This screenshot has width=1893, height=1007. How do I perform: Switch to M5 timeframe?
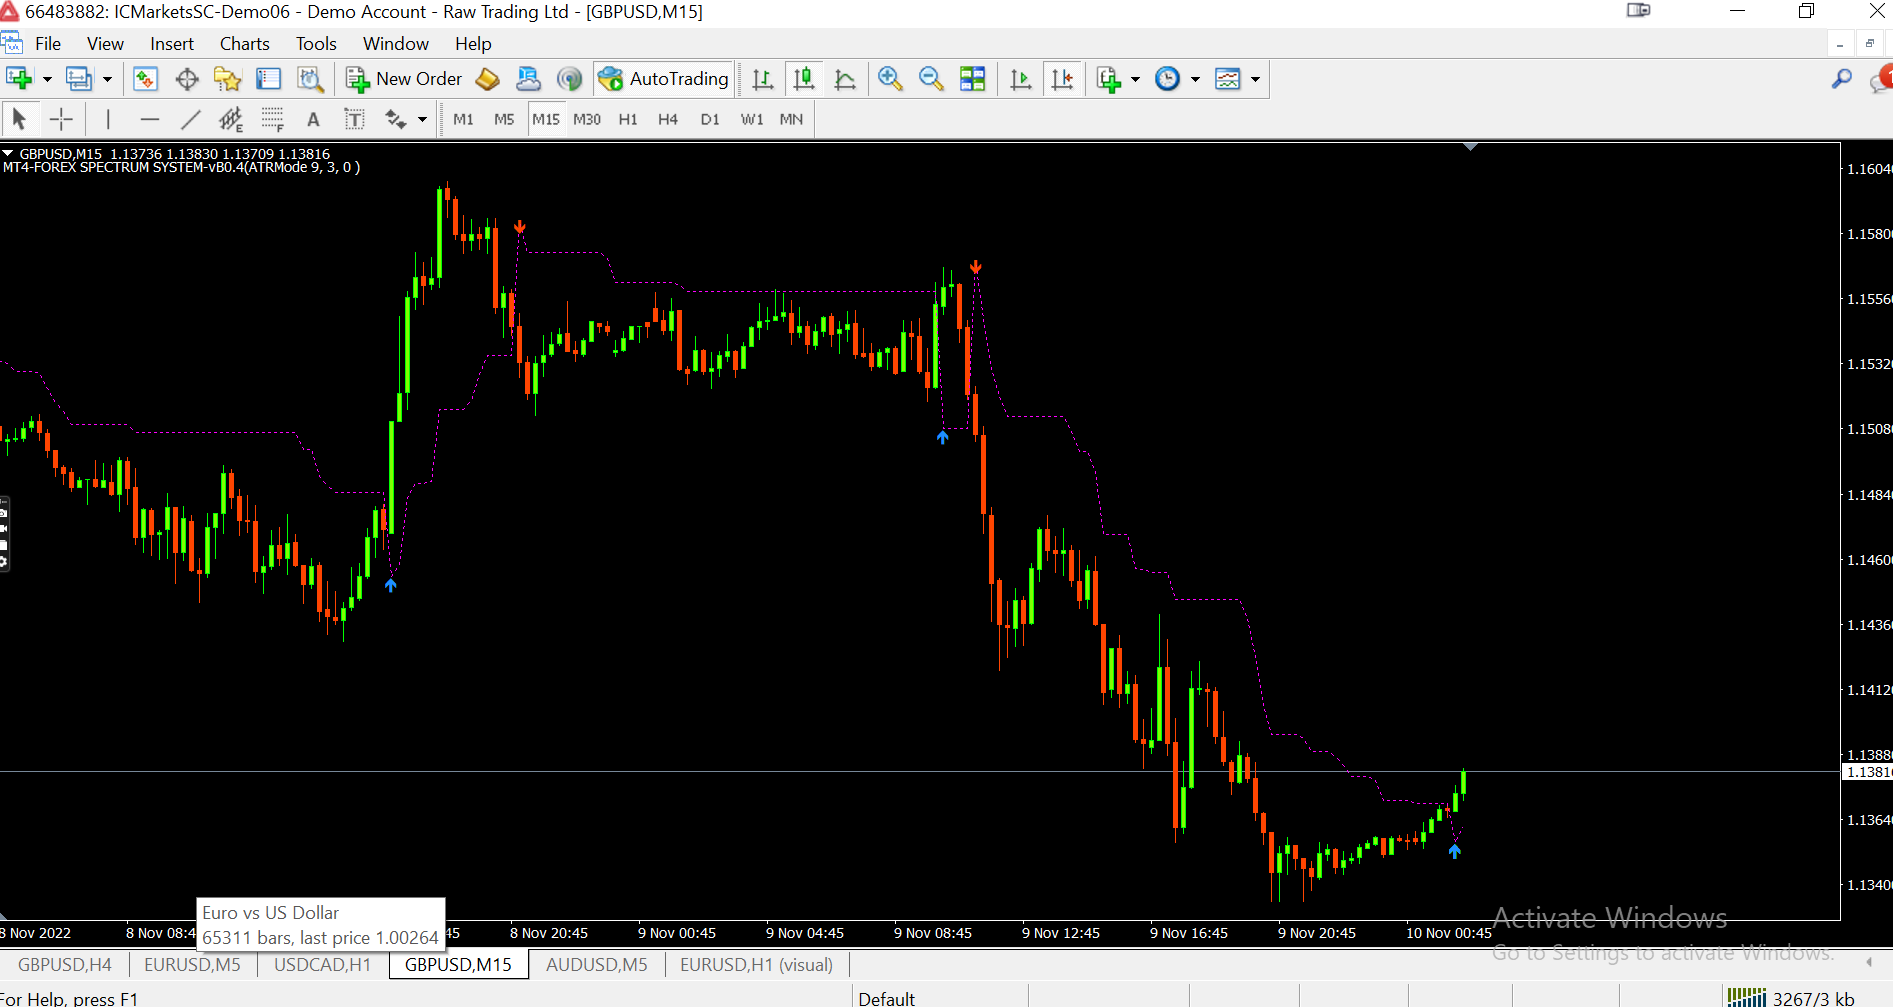[504, 119]
